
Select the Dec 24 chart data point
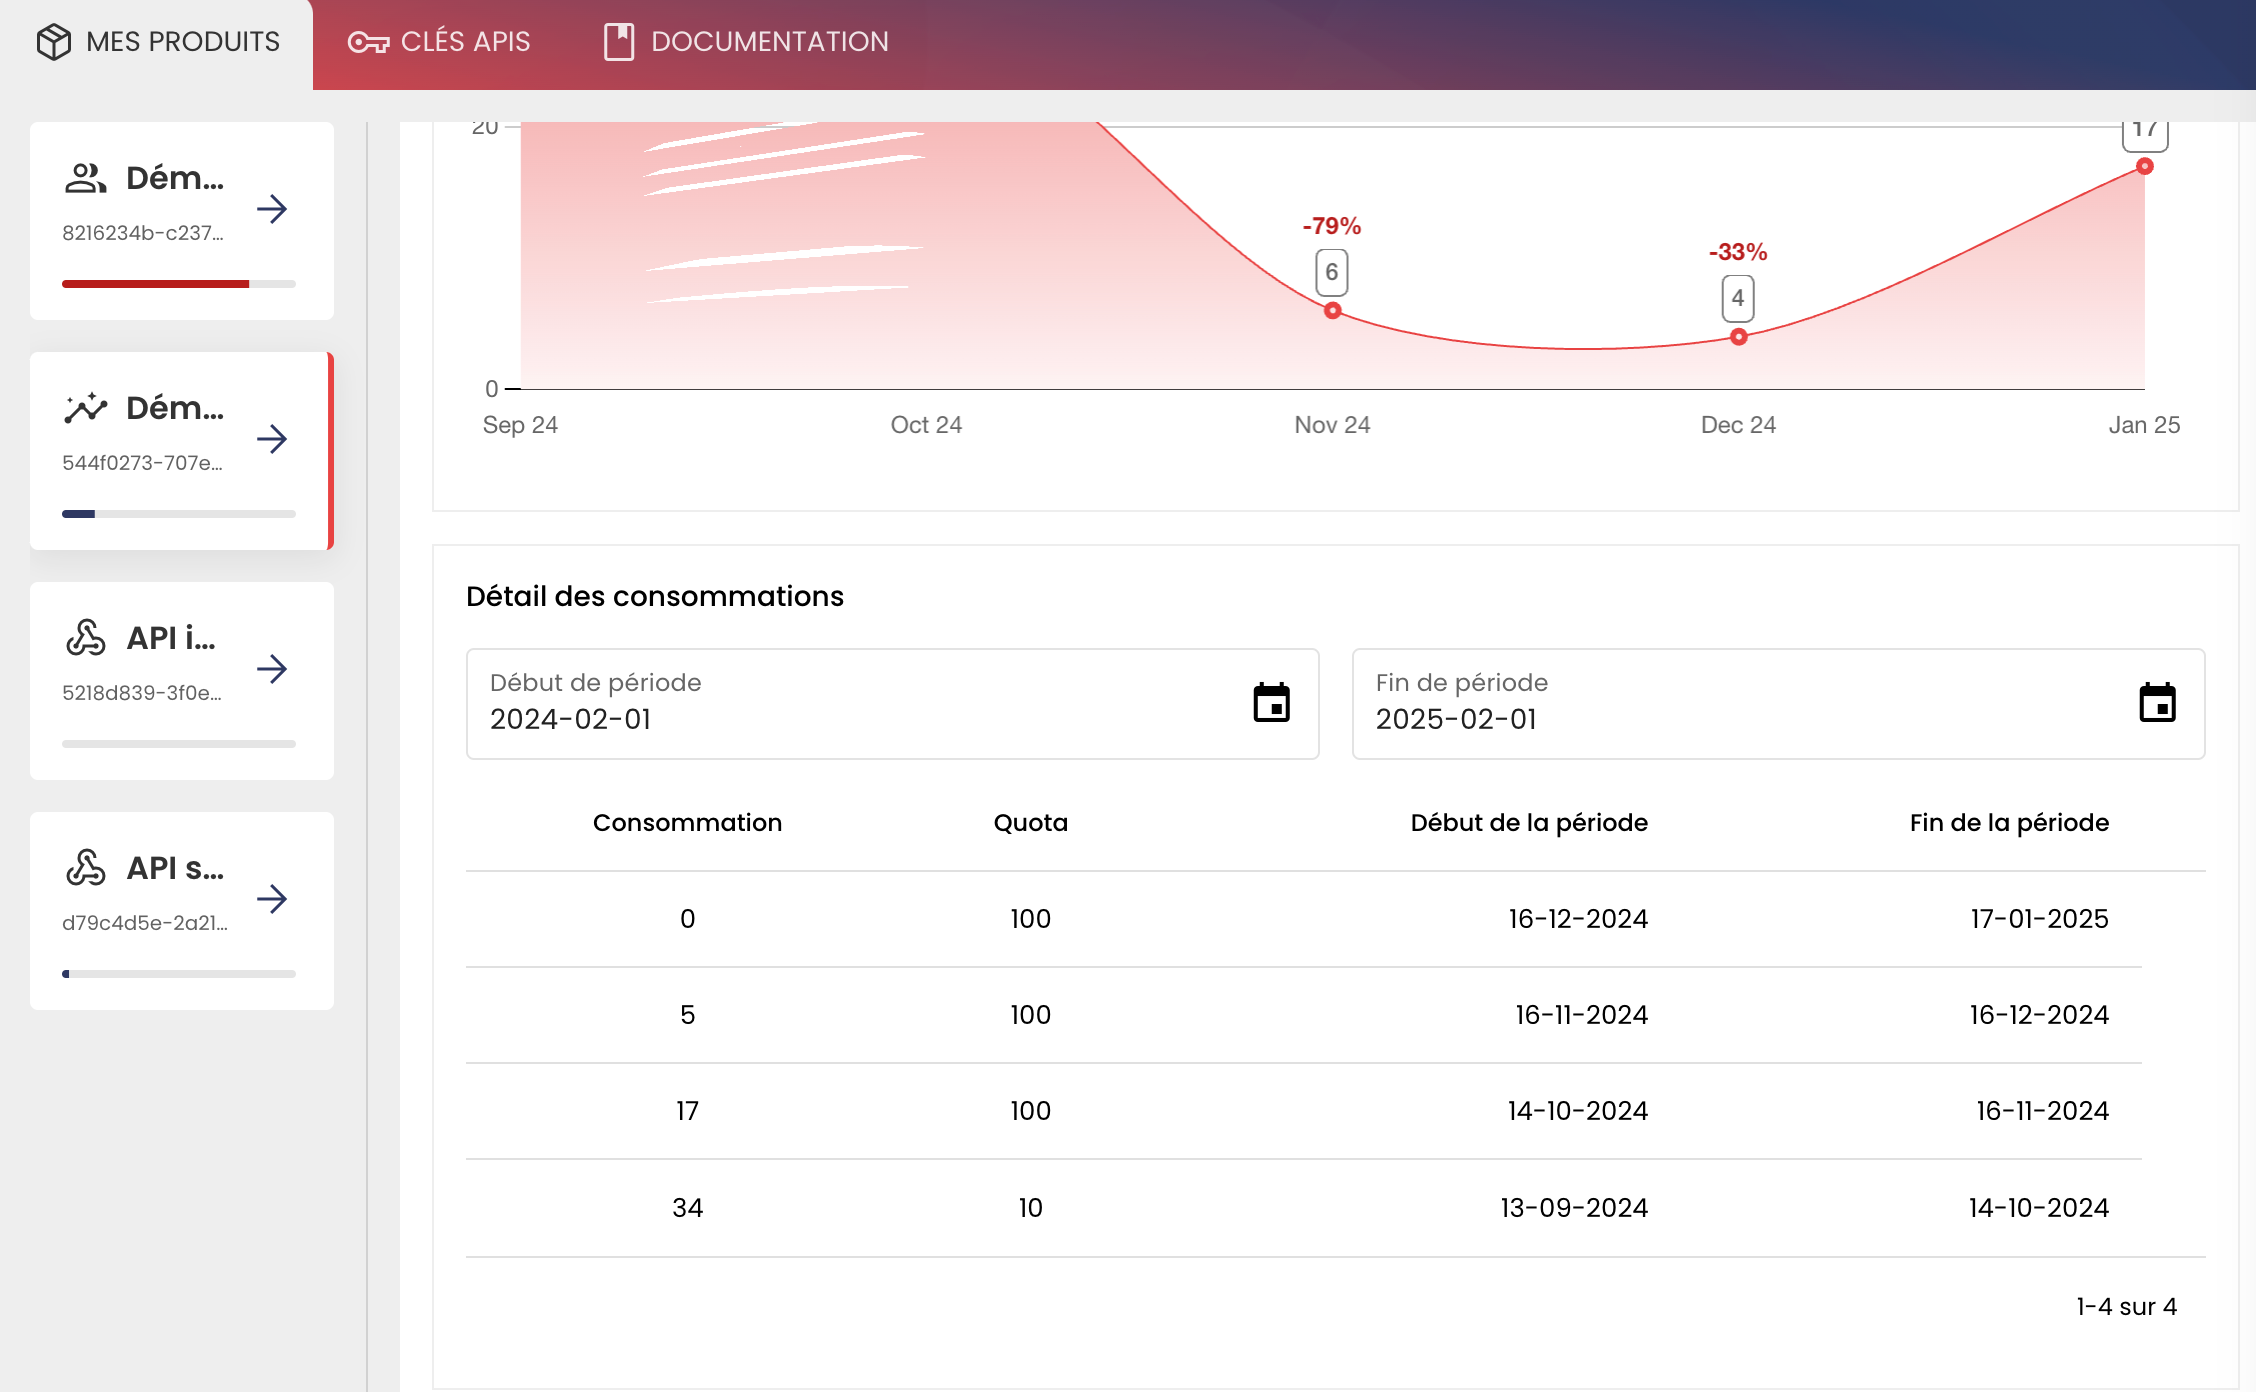(x=1739, y=337)
